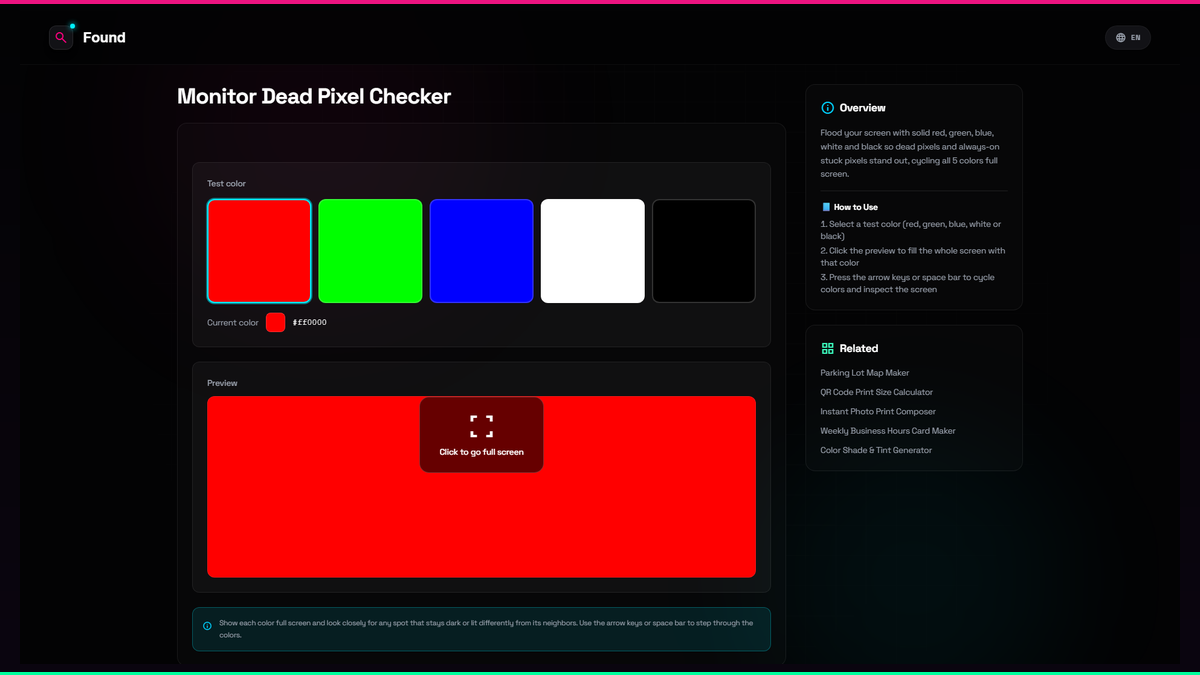1200x675 pixels.
Task: Select the green test color swatch
Action: 370,251
